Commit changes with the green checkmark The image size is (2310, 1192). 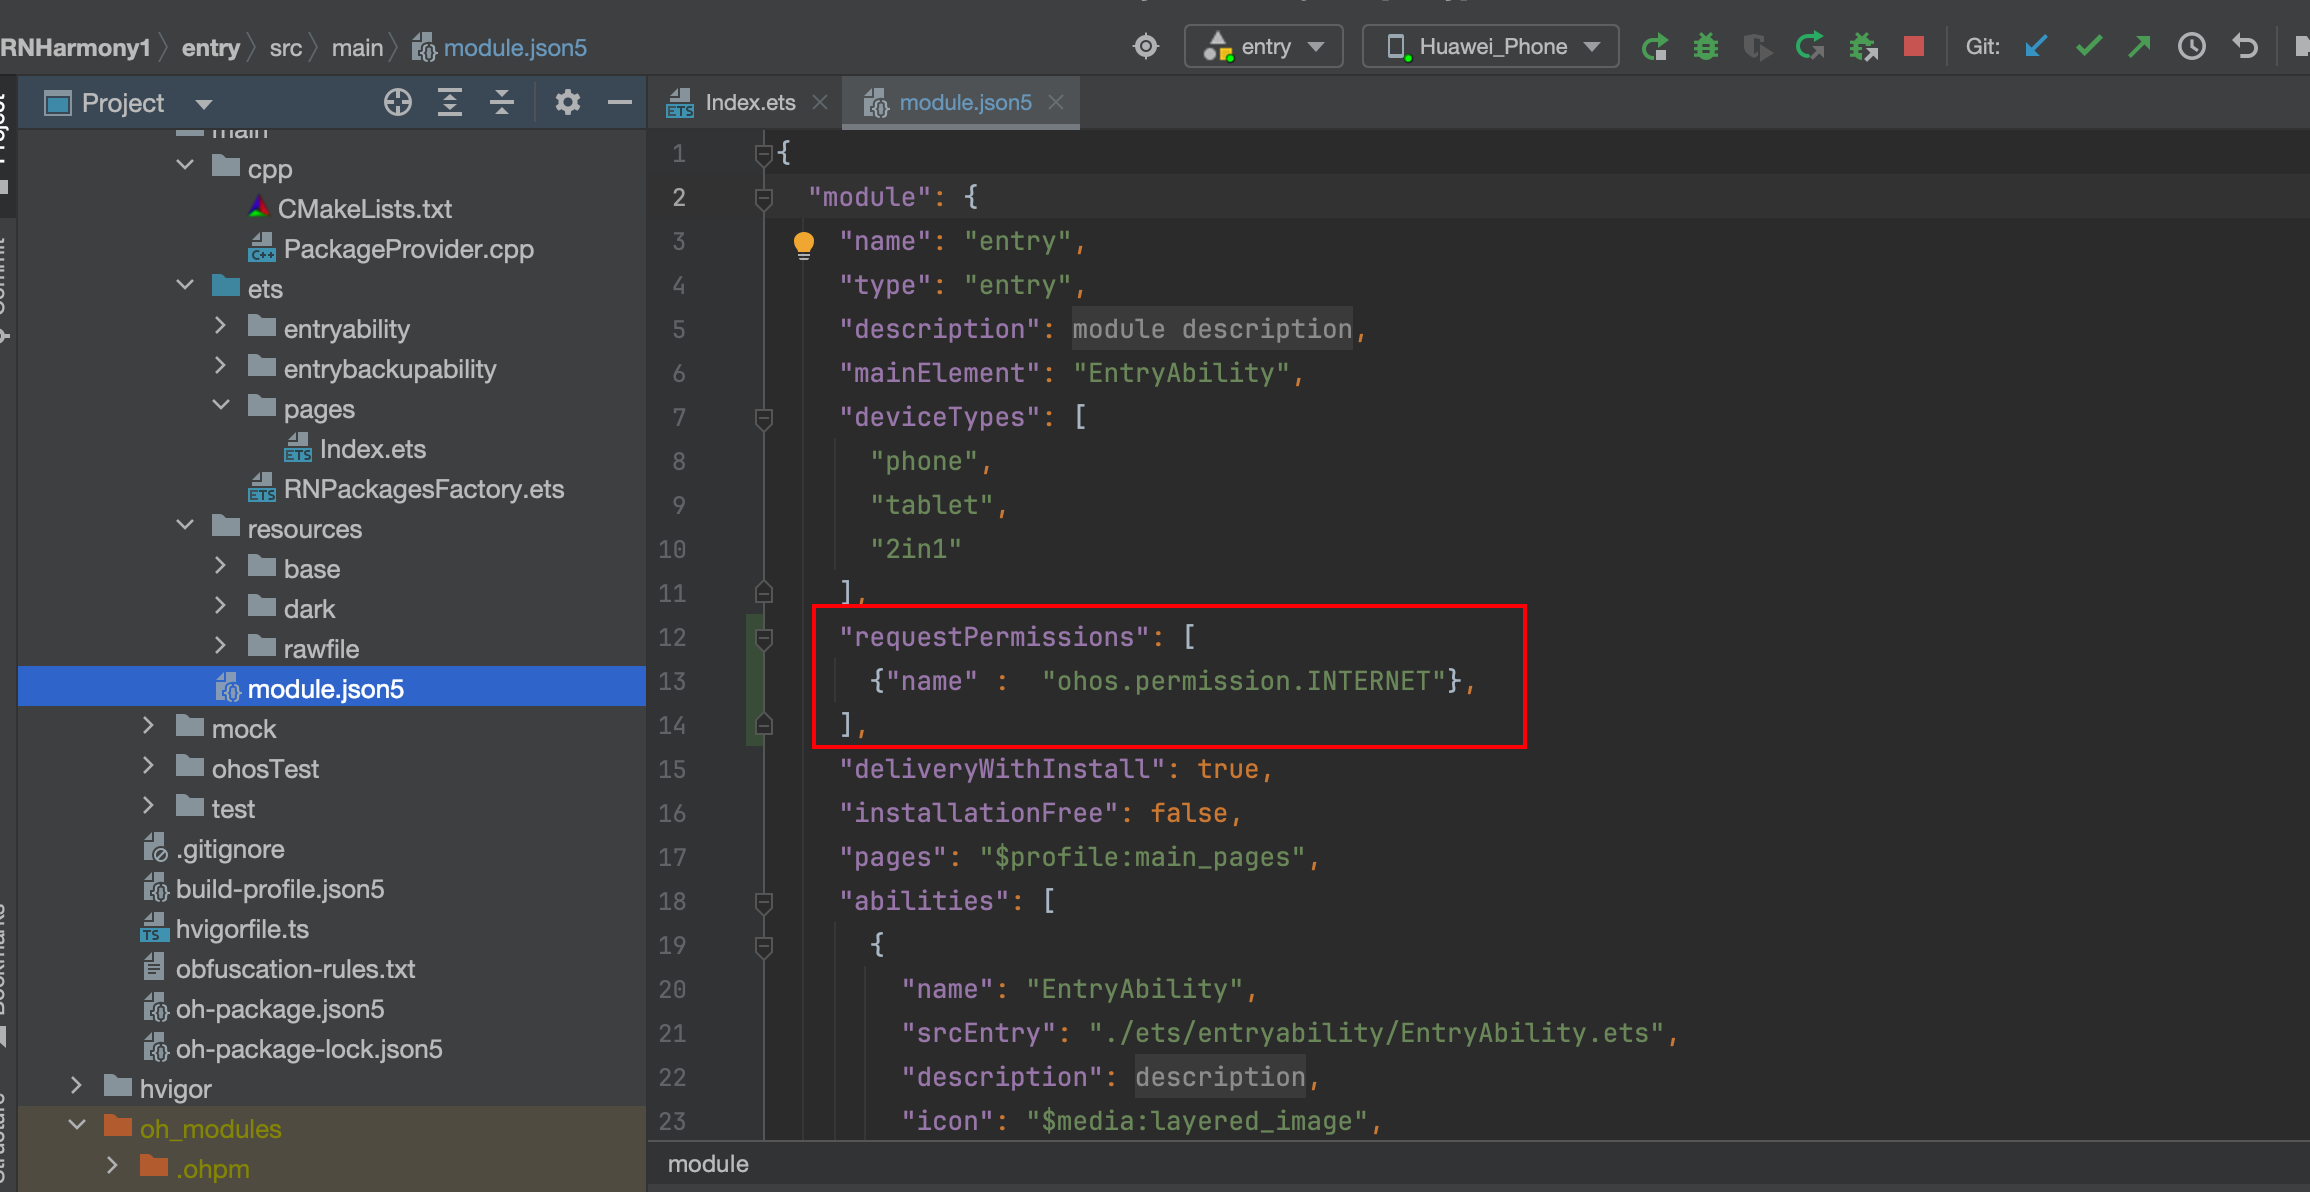(2089, 47)
